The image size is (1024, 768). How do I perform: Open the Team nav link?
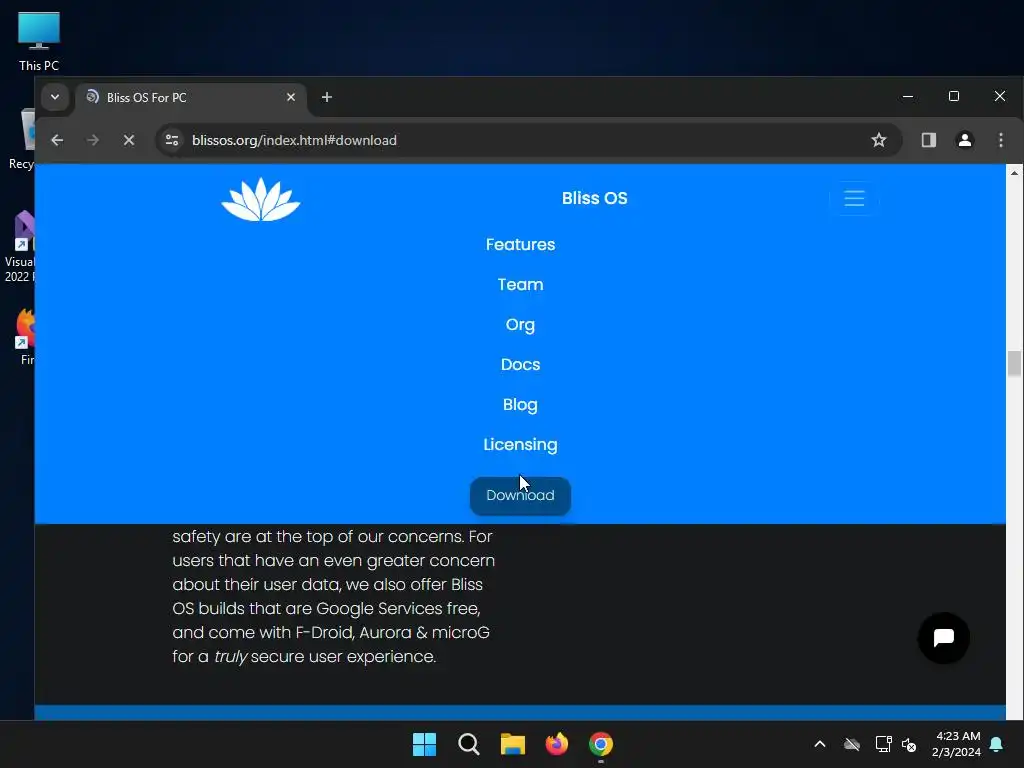[520, 285]
